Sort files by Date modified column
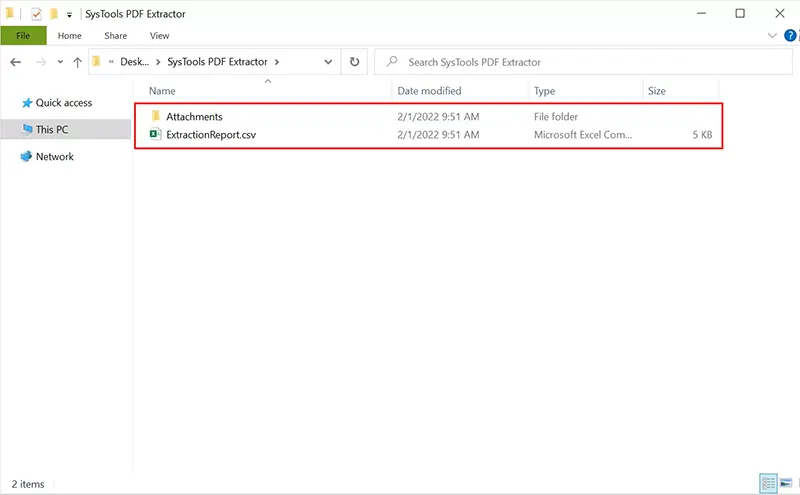Image resolution: width=800 pixels, height=495 pixels. click(x=429, y=91)
